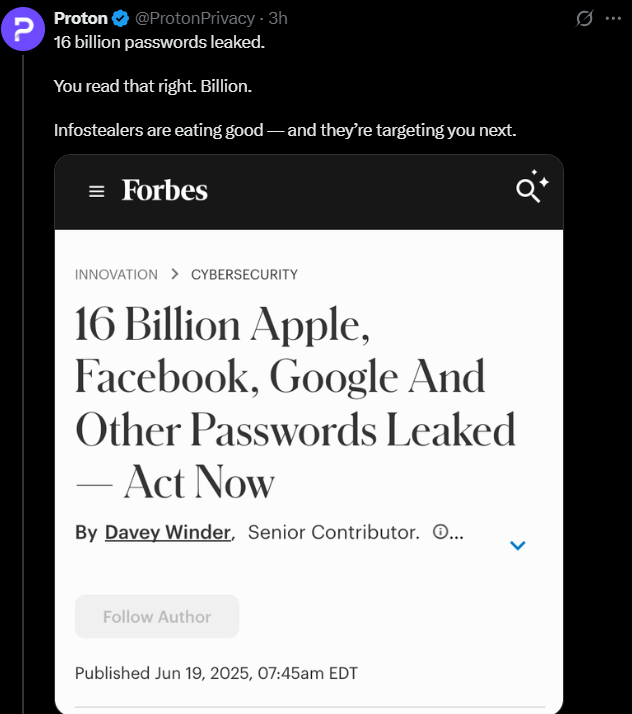Image resolution: width=632 pixels, height=714 pixels.
Task: Click the Follow Author button
Action: tap(157, 617)
